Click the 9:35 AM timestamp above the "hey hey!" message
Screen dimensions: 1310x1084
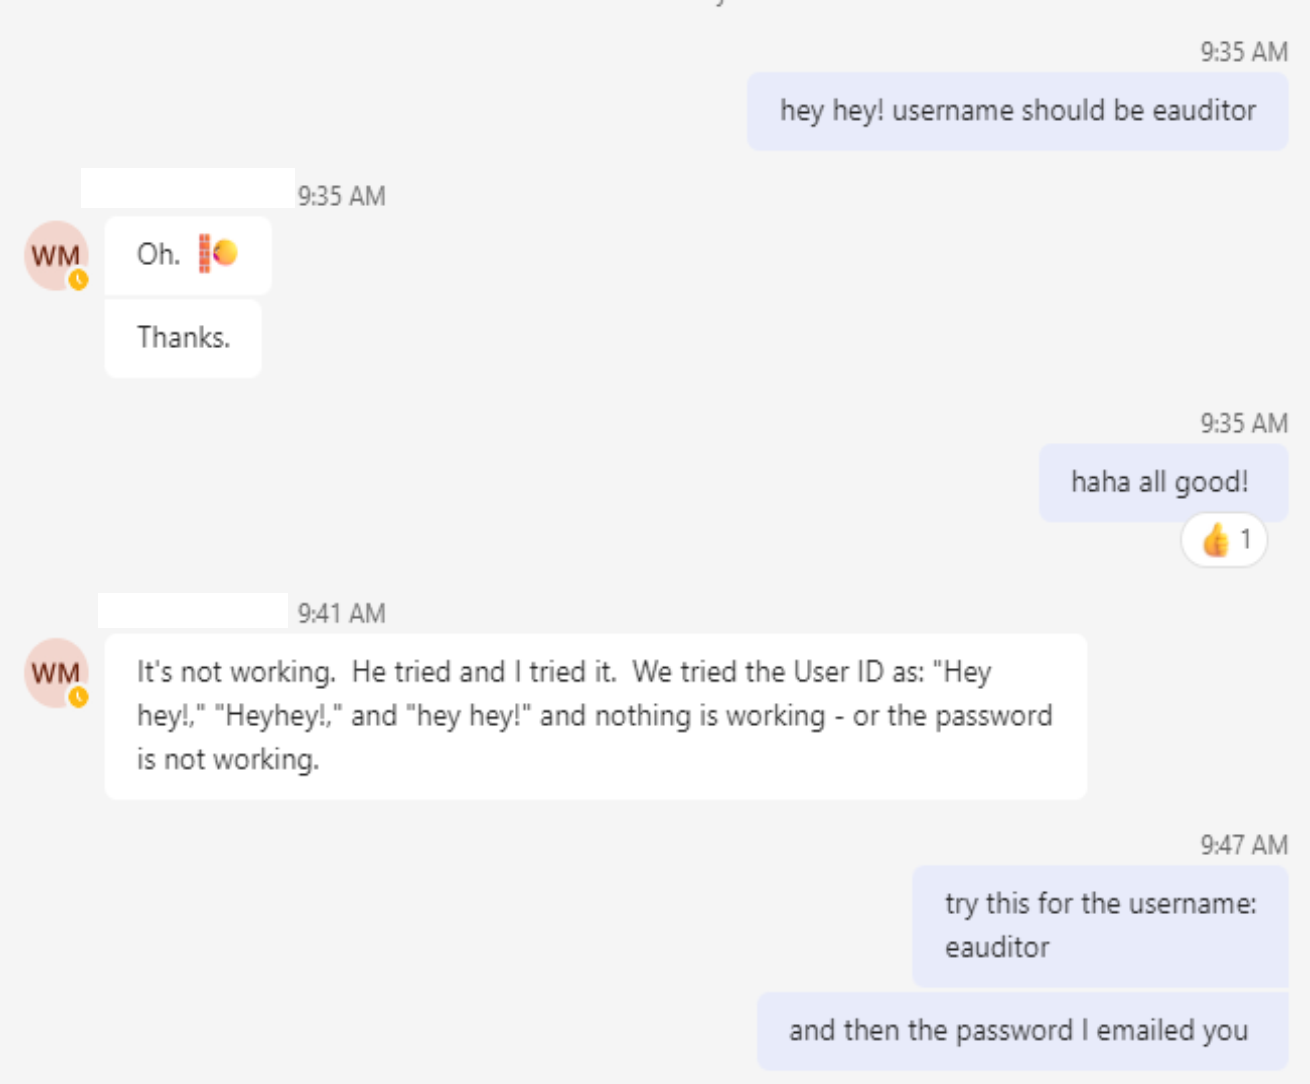(x=1243, y=52)
